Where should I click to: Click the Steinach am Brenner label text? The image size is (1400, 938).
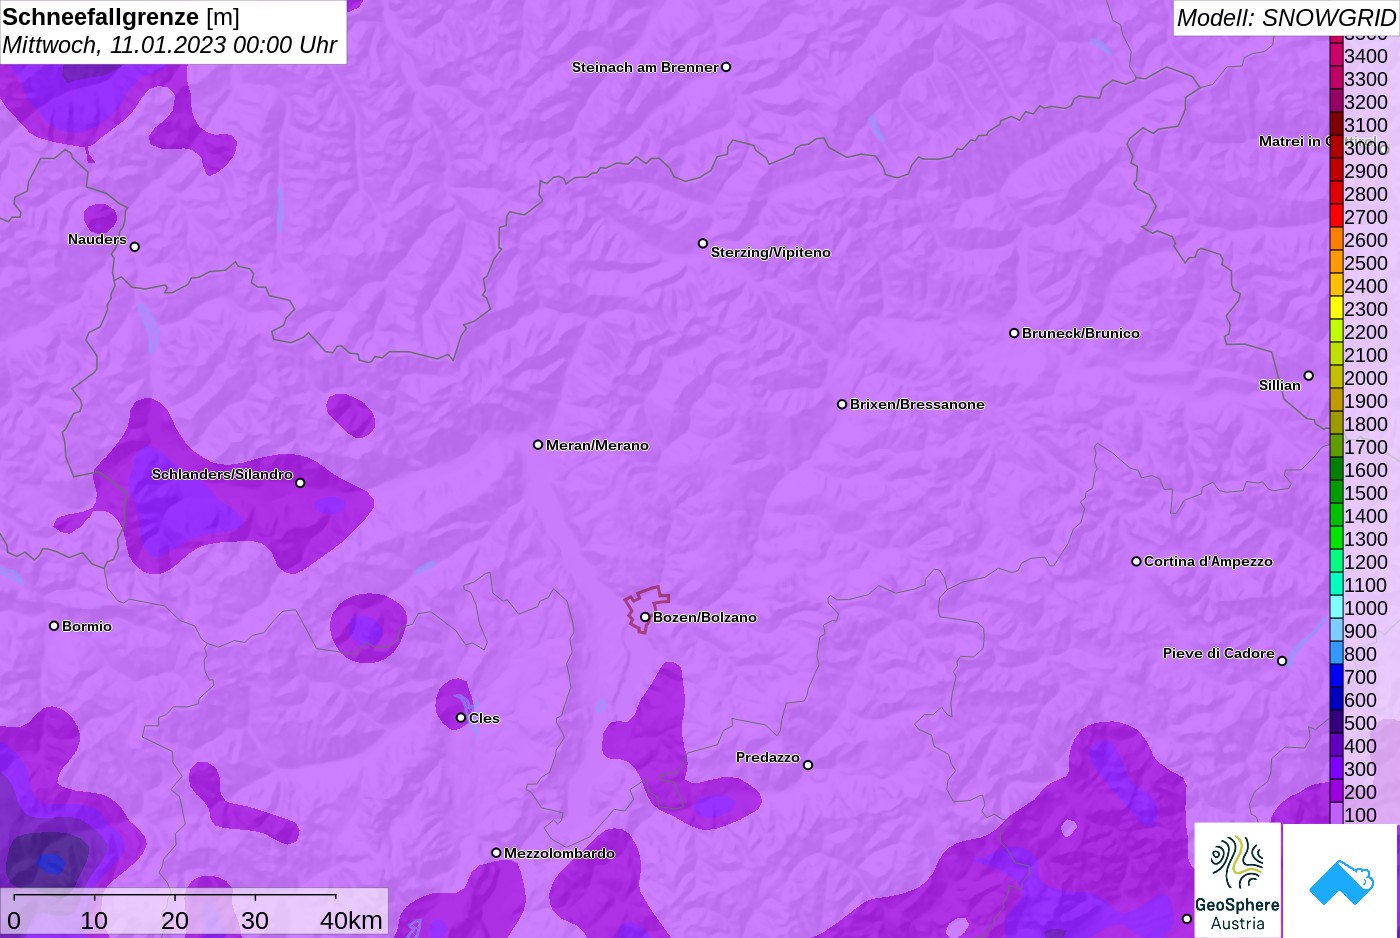645,67
